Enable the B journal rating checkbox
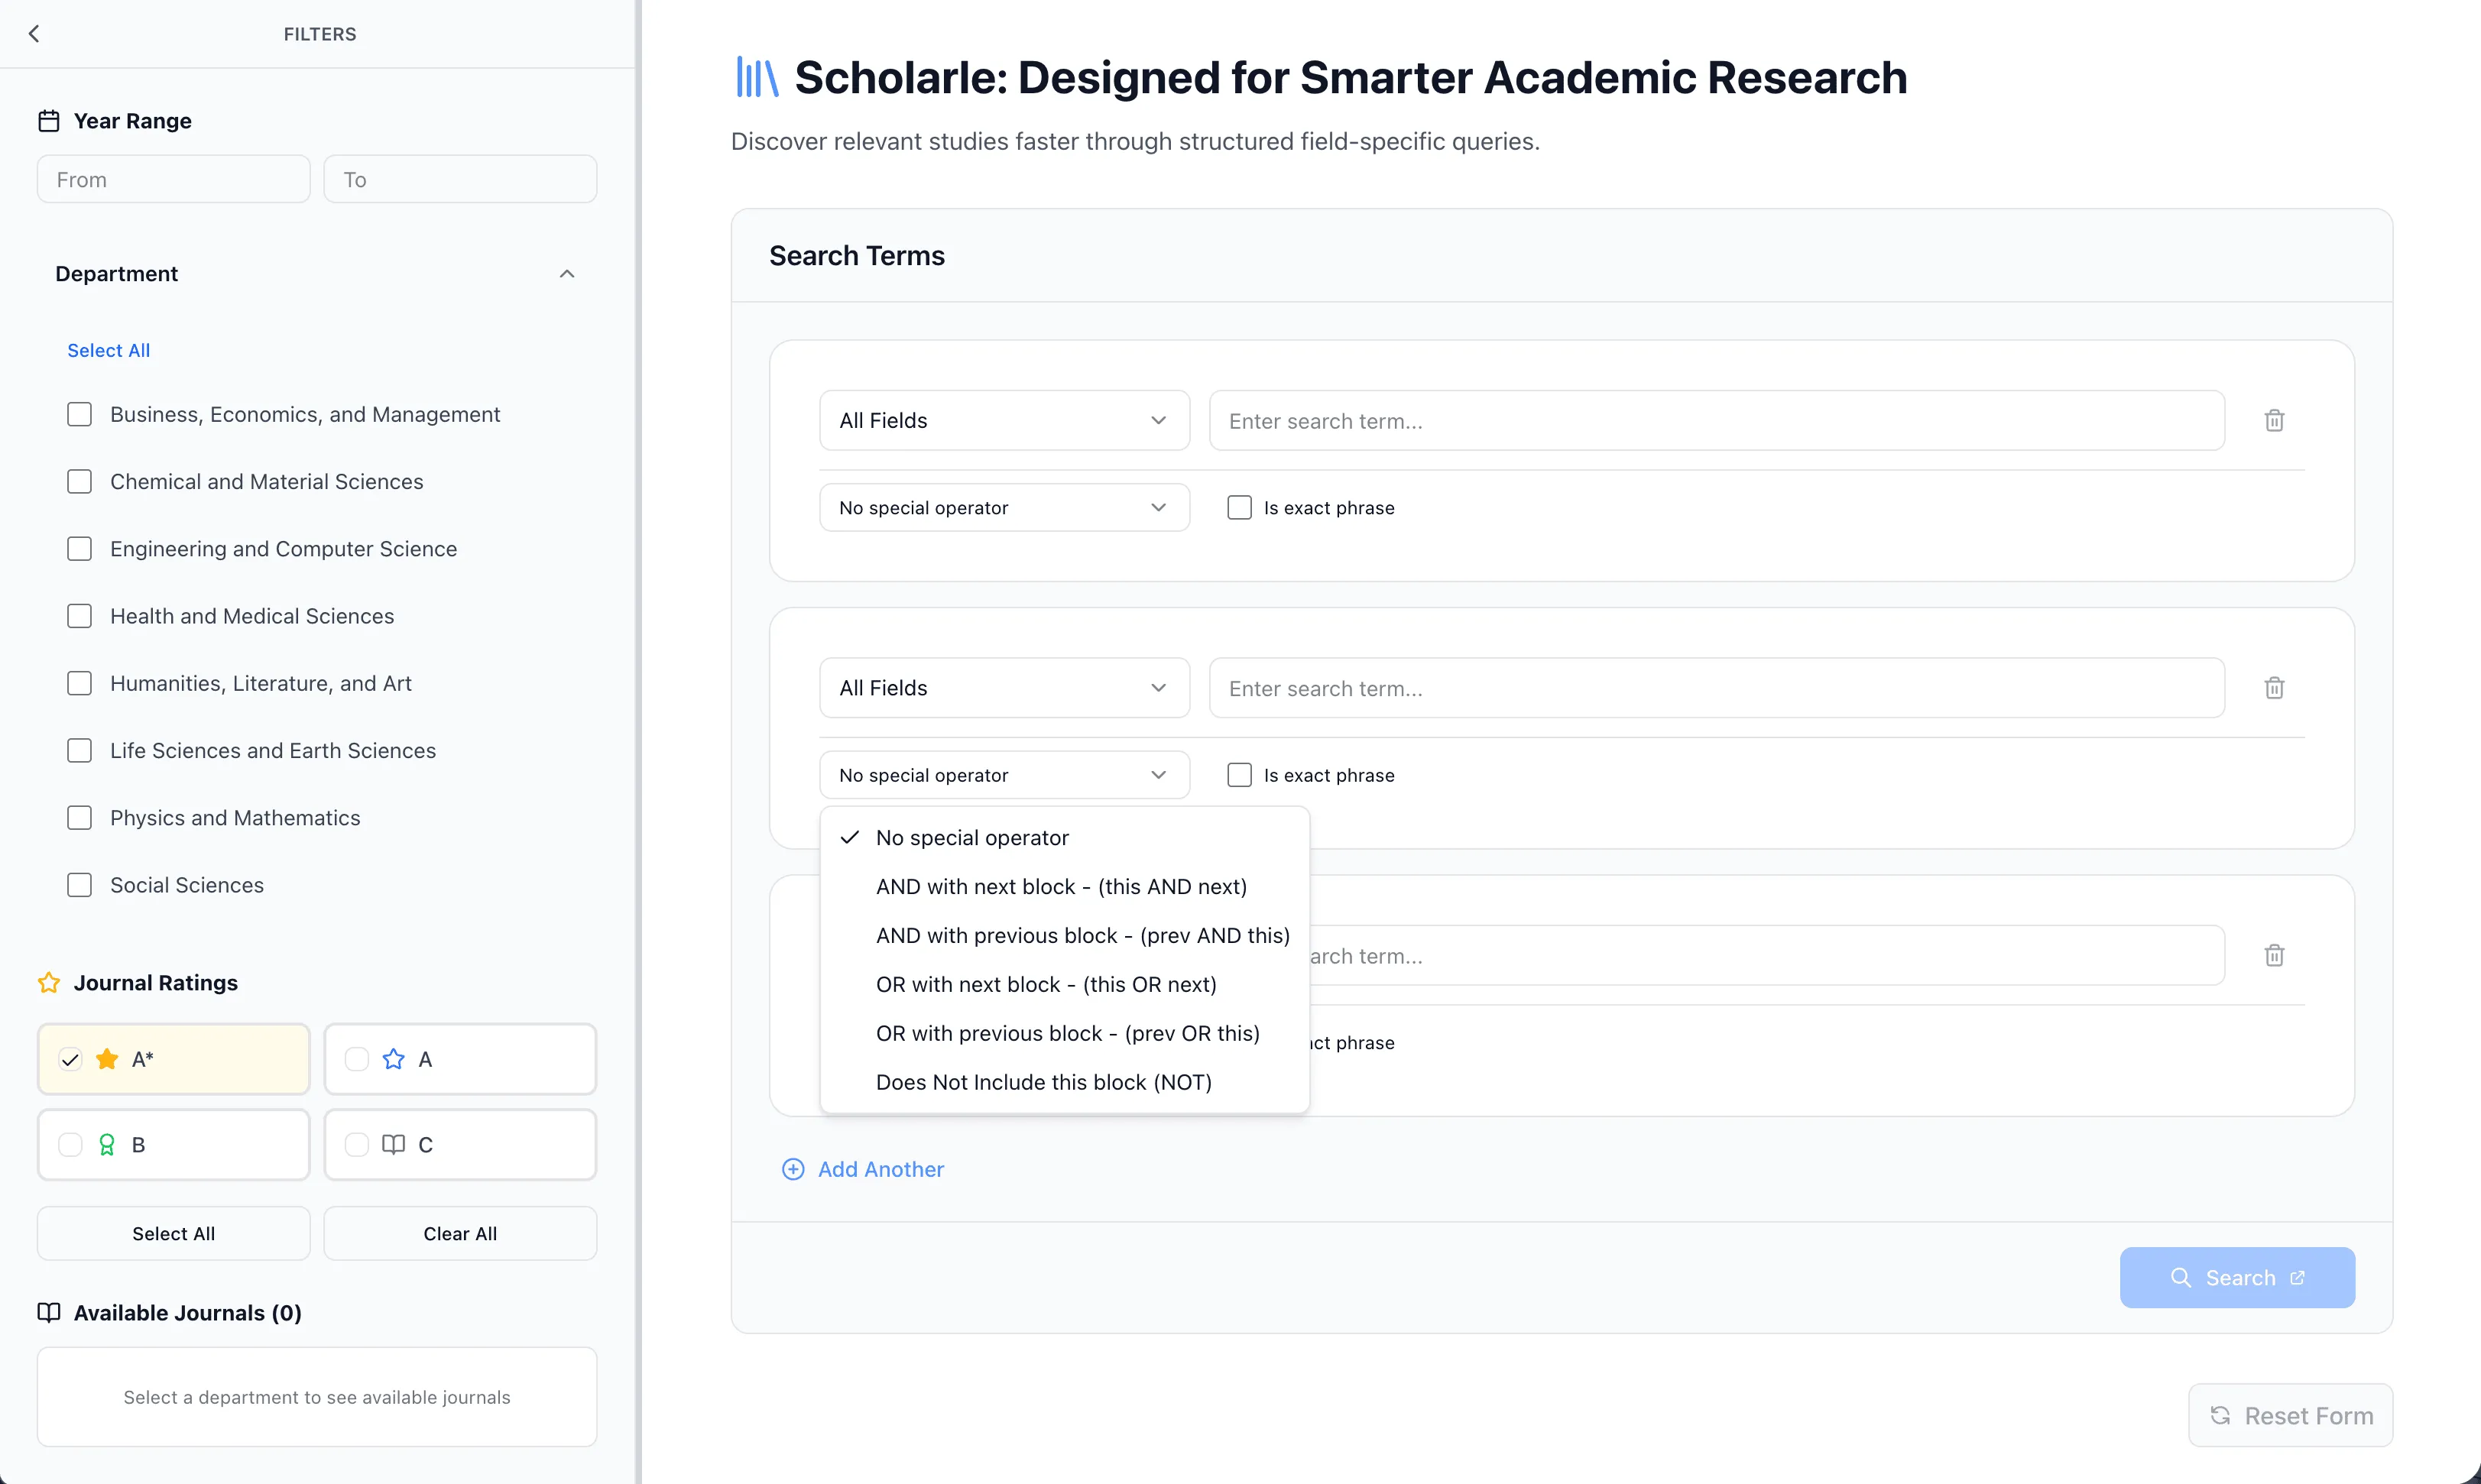 [70, 1145]
